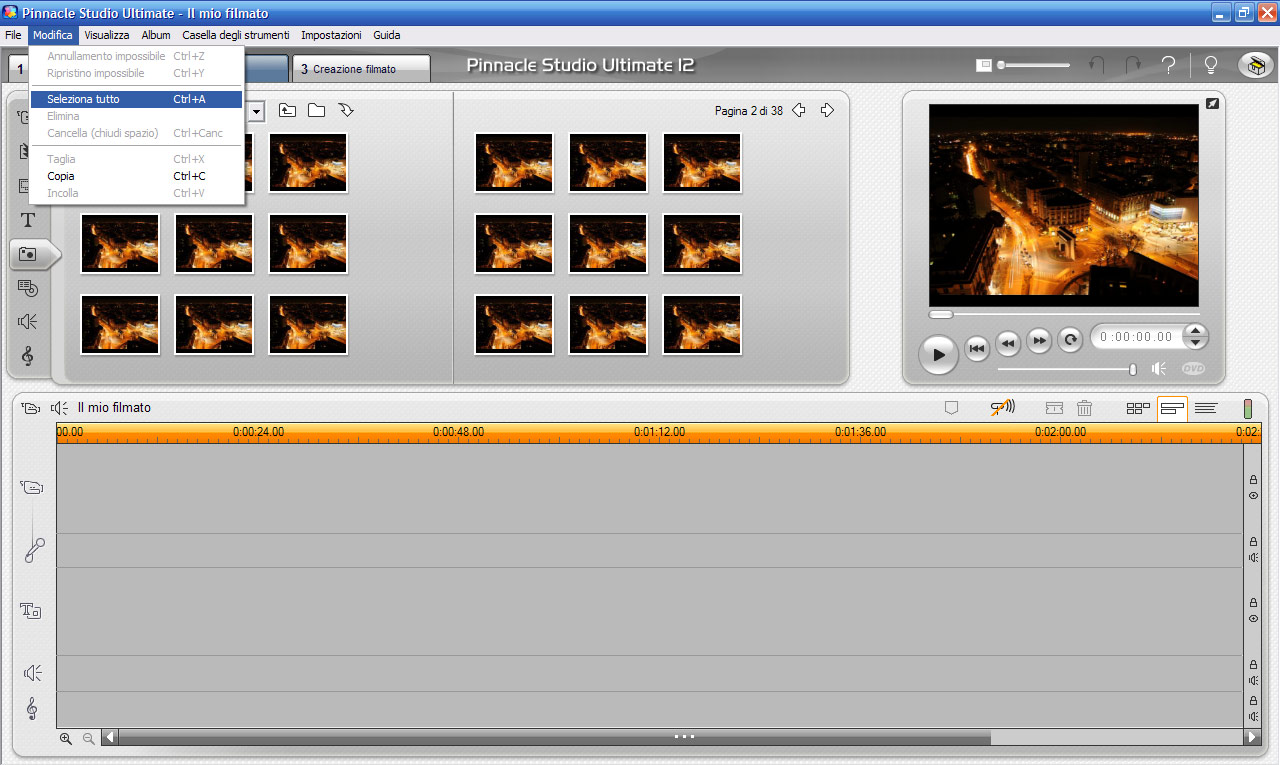Open the video toolbox above the timeline
The height and width of the screenshot is (765, 1280).
30,408
